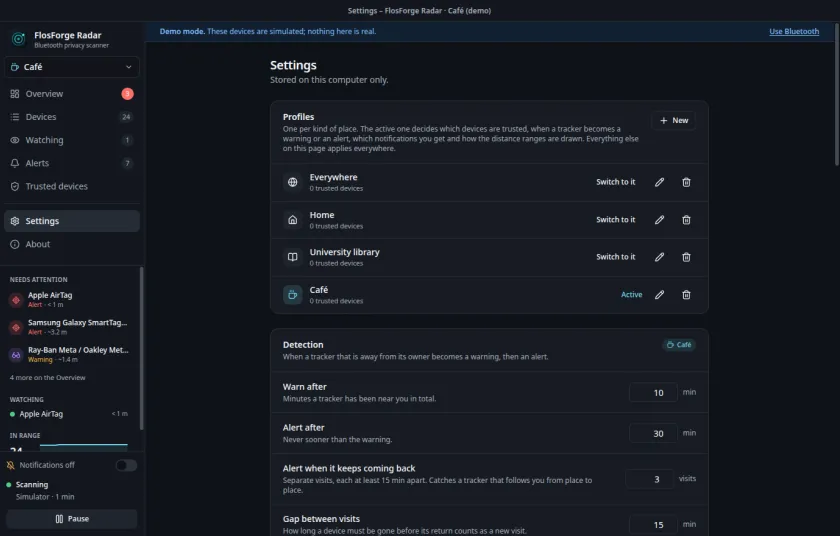Open Apple AirTag under Watching
Image resolution: width=840 pixels, height=536 pixels.
pos(69,414)
